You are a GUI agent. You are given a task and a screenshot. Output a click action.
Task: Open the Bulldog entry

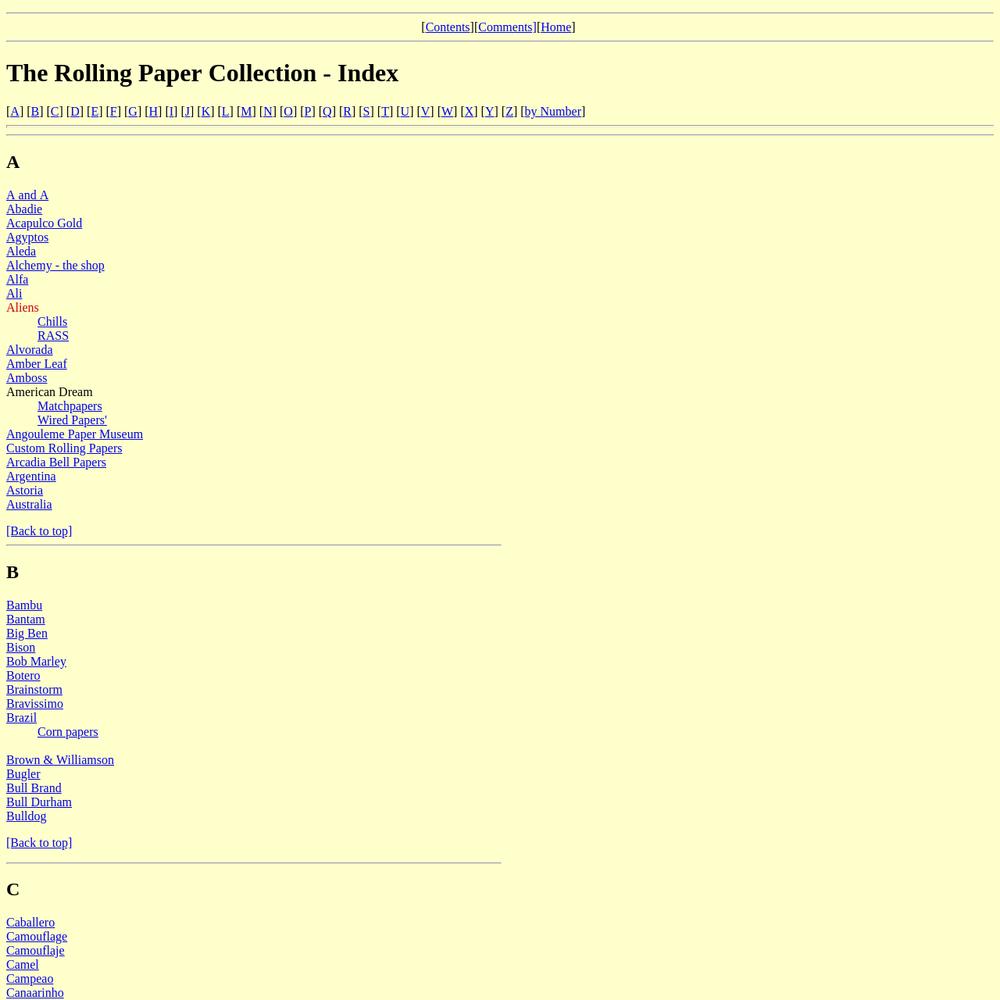click(26, 816)
